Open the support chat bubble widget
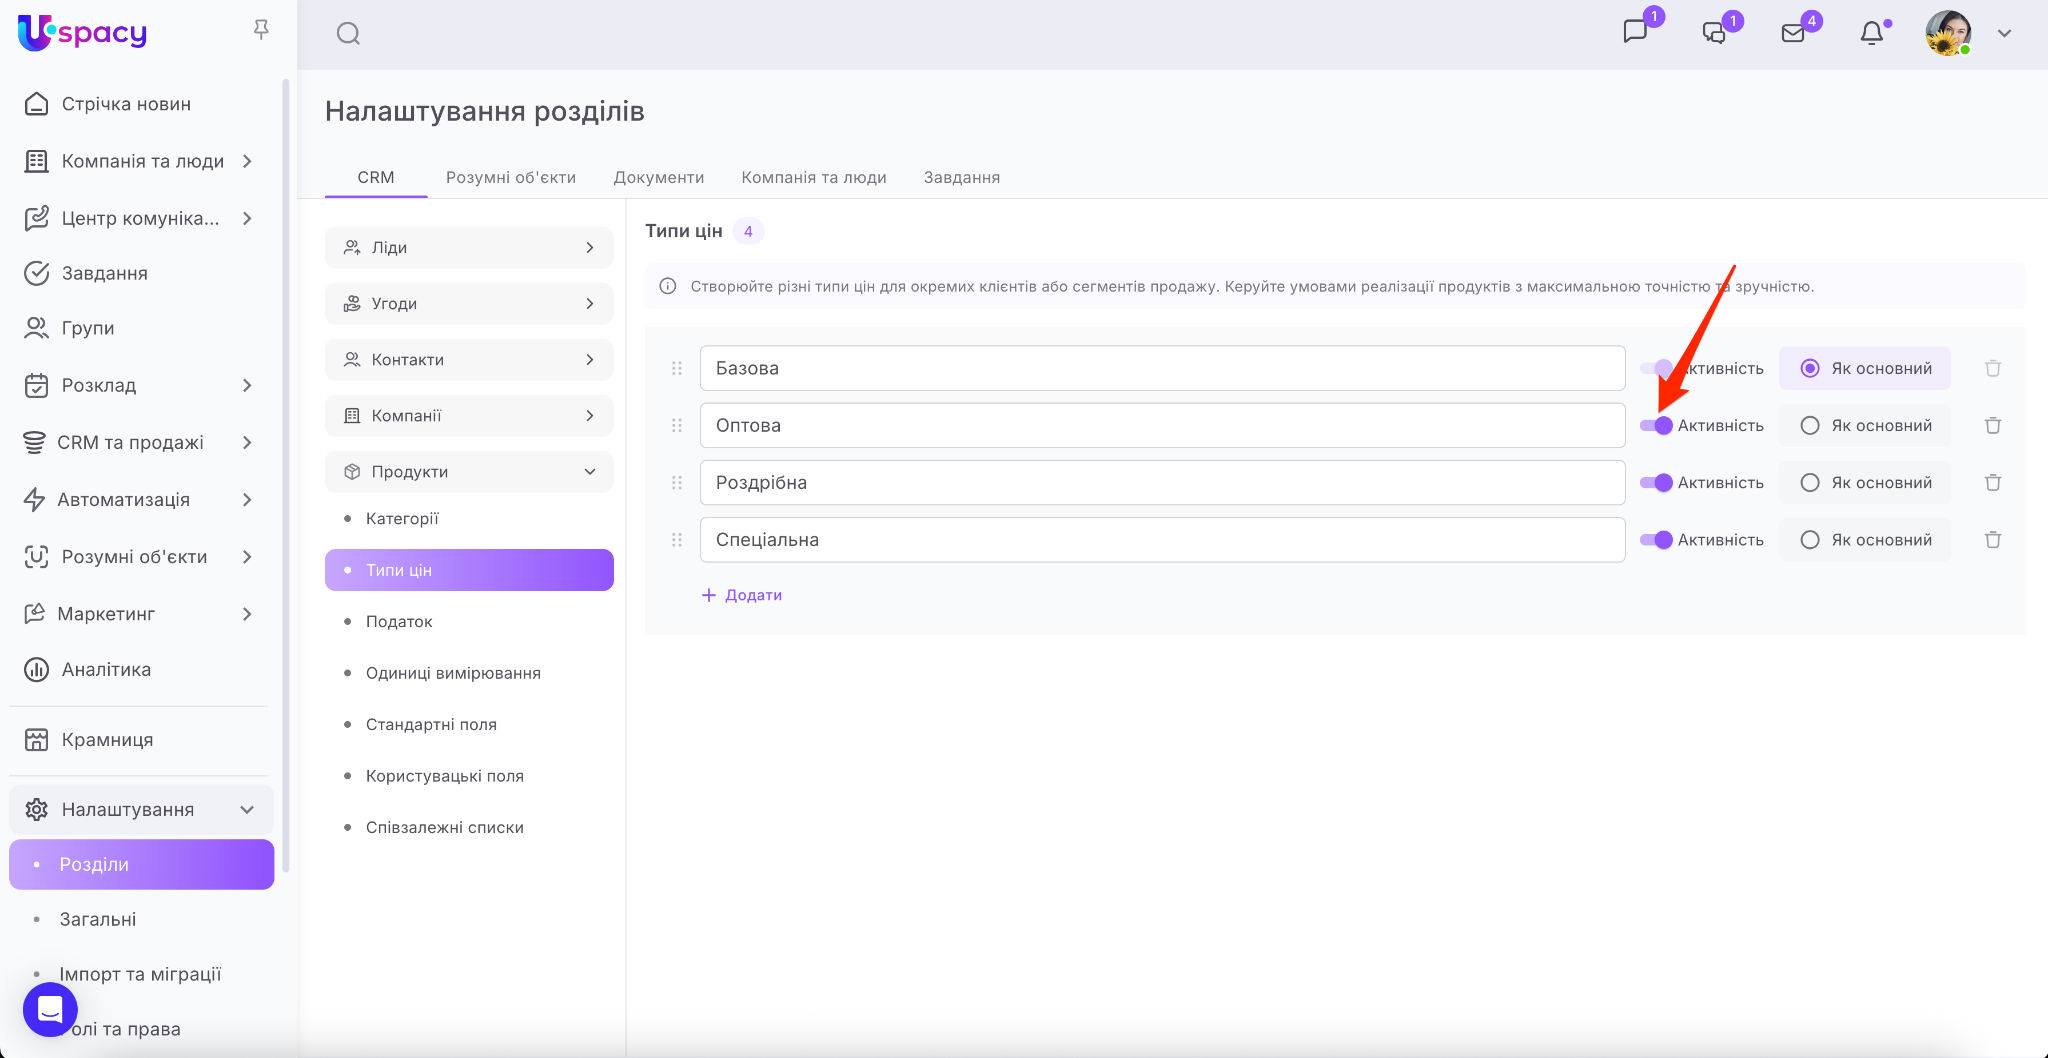This screenshot has height=1058, width=2048. [x=50, y=1009]
